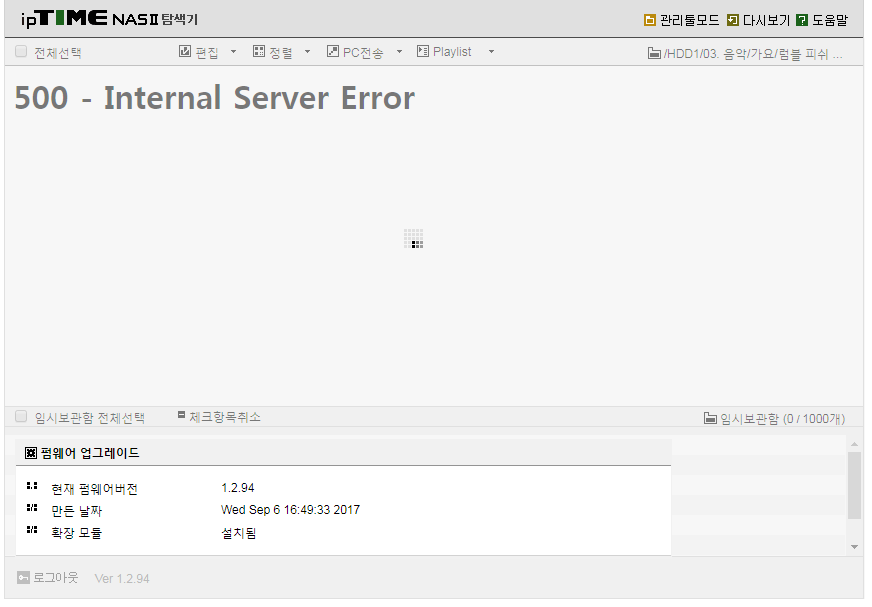Open the 편집 menu

tap(206, 52)
